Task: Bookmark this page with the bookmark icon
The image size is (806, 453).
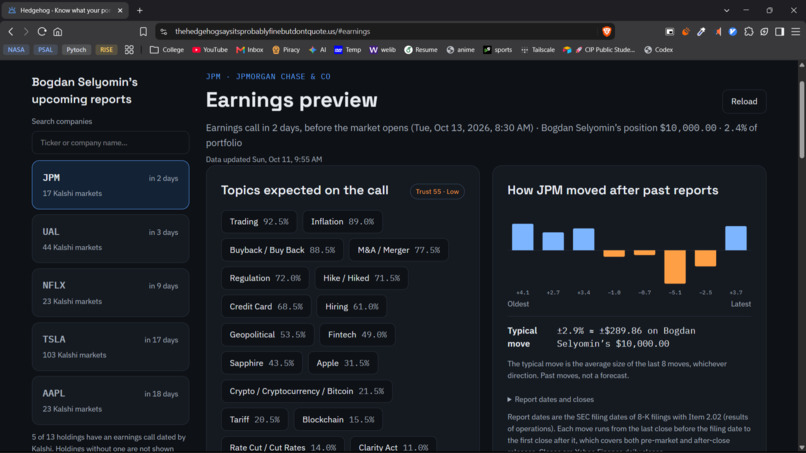Action: click(x=143, y=31)
